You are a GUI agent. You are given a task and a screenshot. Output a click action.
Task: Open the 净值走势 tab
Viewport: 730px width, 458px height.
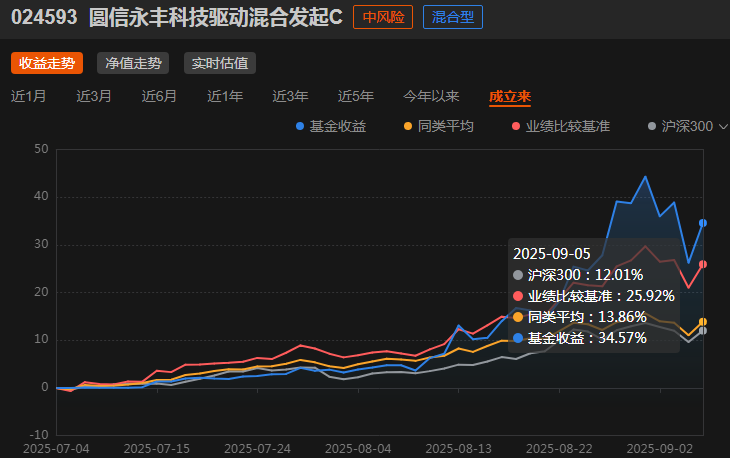pos(133,63)
